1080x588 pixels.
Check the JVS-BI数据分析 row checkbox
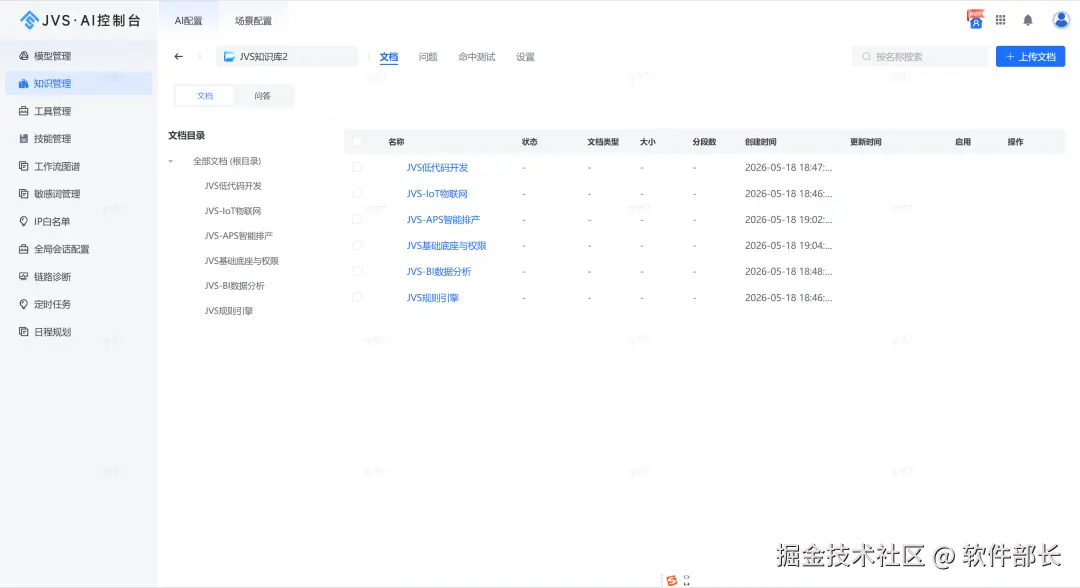357,271
